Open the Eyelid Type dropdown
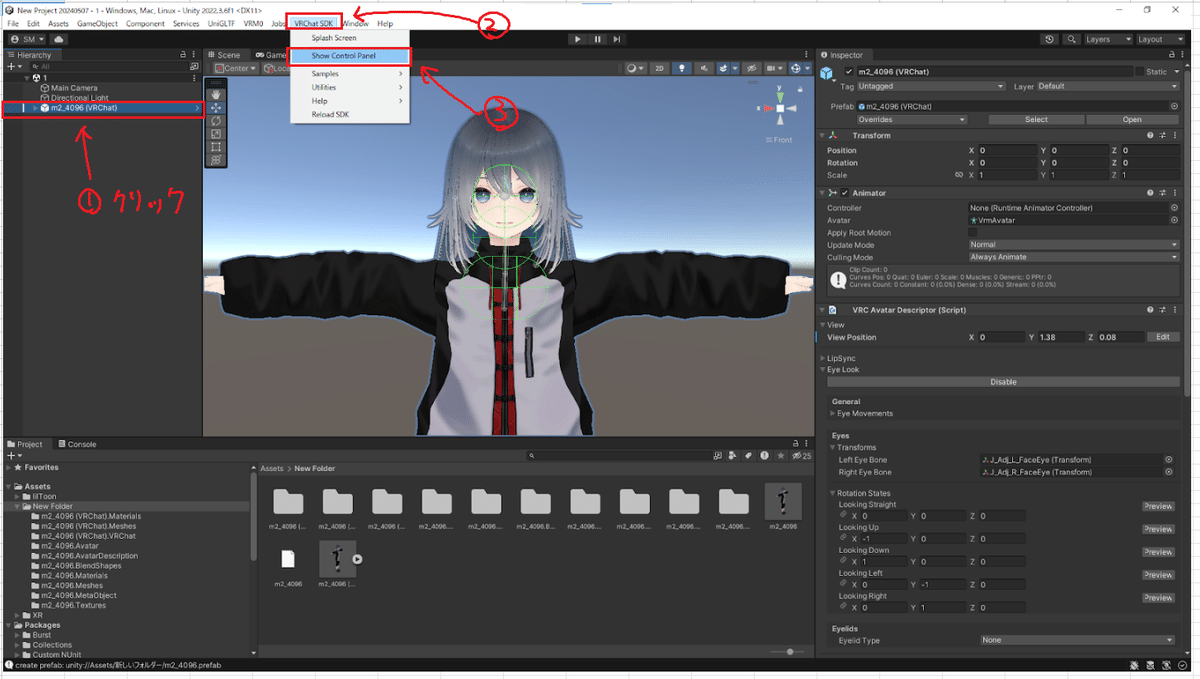Image resolution: width=1200 pixels, height=679 pixels. coord(1077,640)
